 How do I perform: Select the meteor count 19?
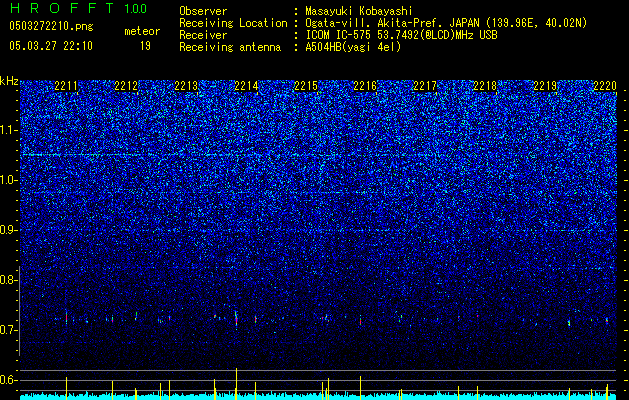tap(145, 46)
